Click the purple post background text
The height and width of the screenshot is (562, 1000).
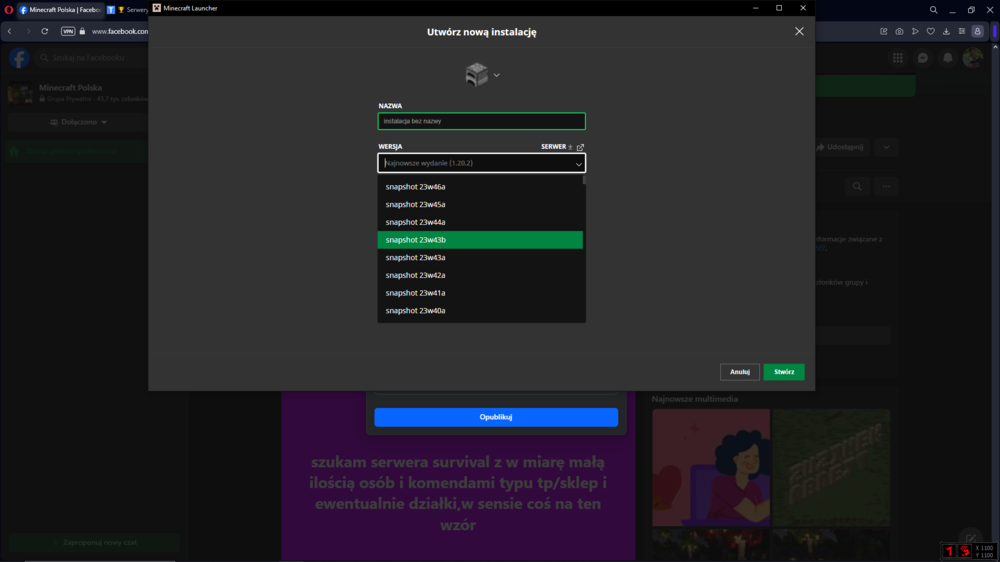tap(458, 493)
